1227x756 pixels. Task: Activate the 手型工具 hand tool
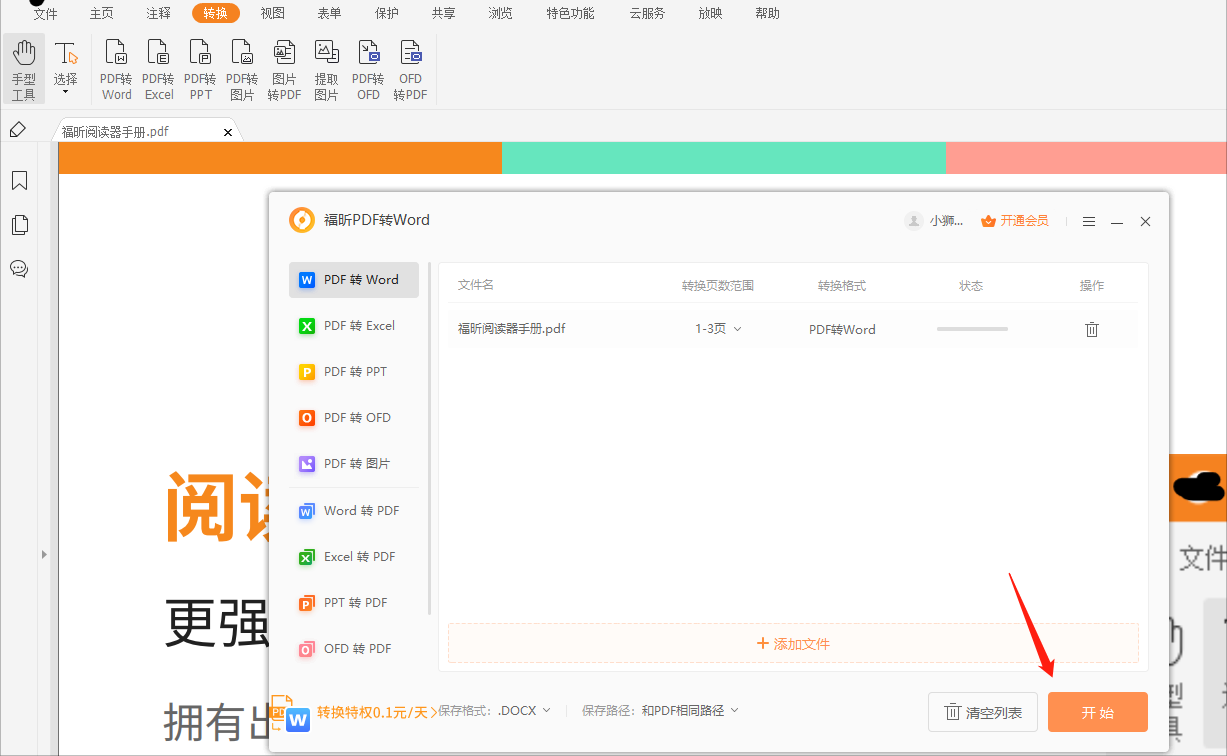click(x=24, y=66)
